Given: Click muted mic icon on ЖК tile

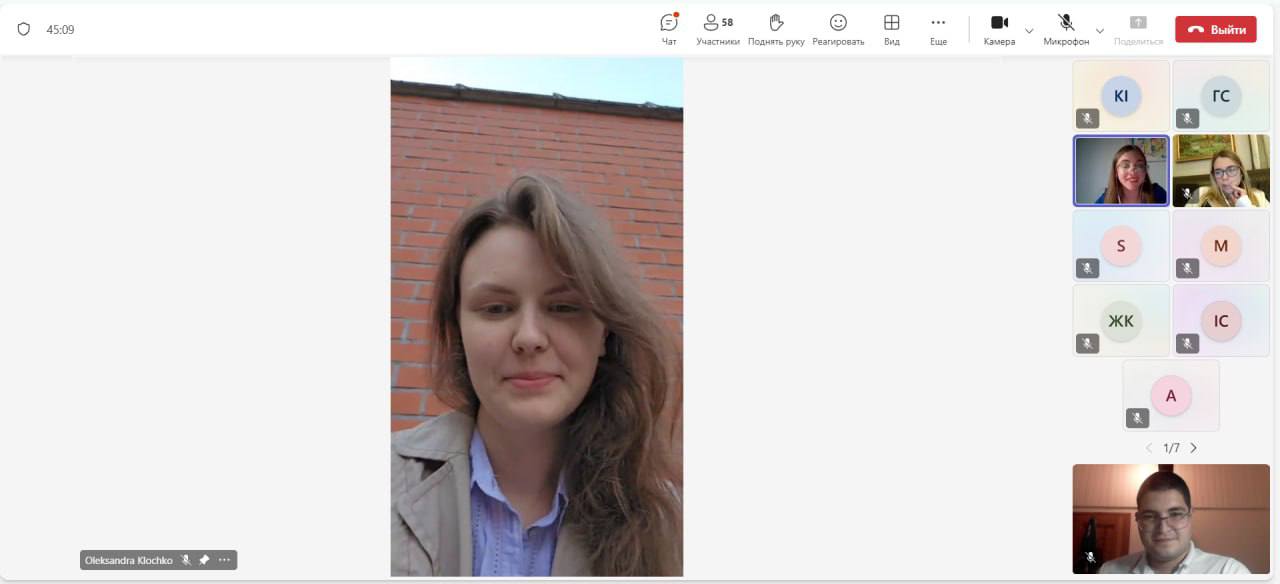Looking at the screenshot, I should (x=1087, y=343).
